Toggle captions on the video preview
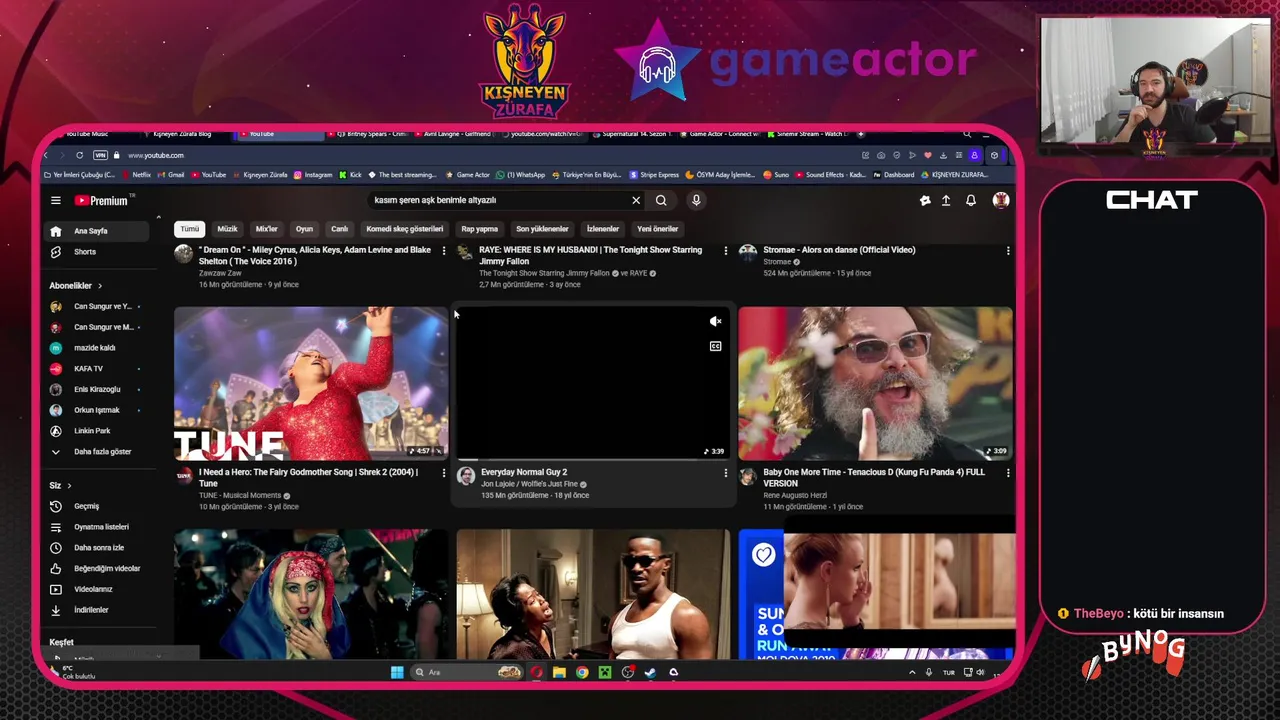The height and width of the screenshot is (720, 1280). (715, 346)
